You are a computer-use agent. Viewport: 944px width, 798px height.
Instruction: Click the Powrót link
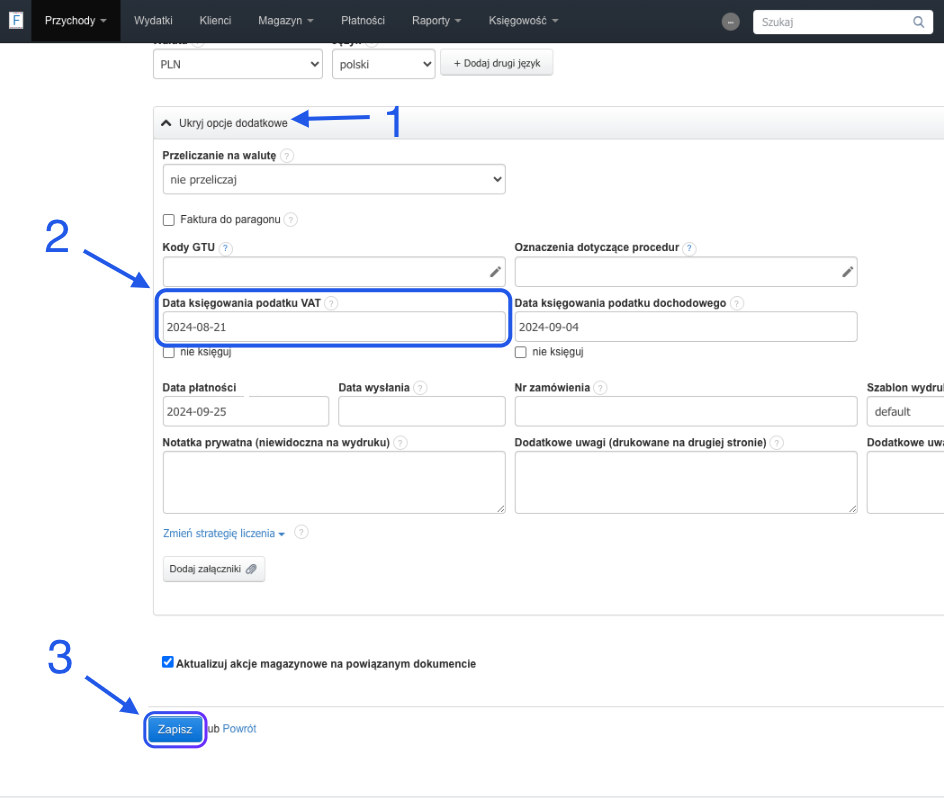click(x=239, y=729)
